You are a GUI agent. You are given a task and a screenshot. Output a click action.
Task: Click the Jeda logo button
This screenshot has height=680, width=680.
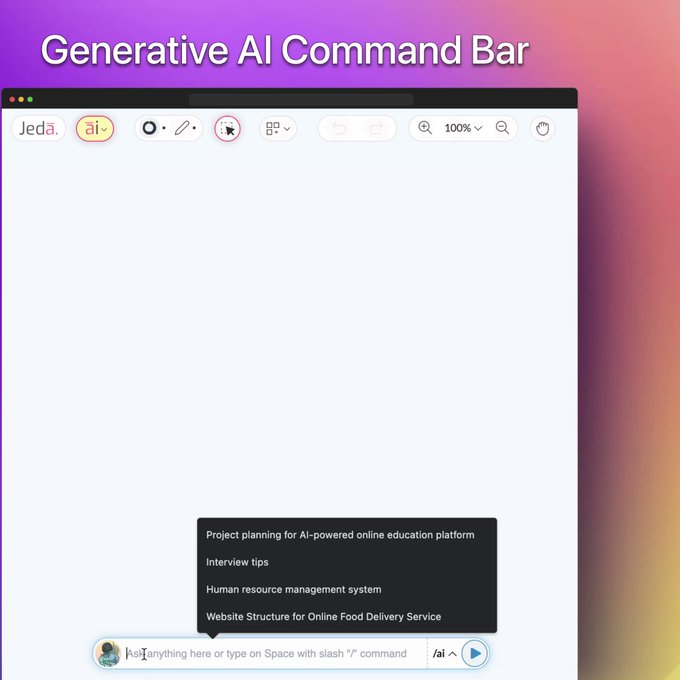click(38, 128)
